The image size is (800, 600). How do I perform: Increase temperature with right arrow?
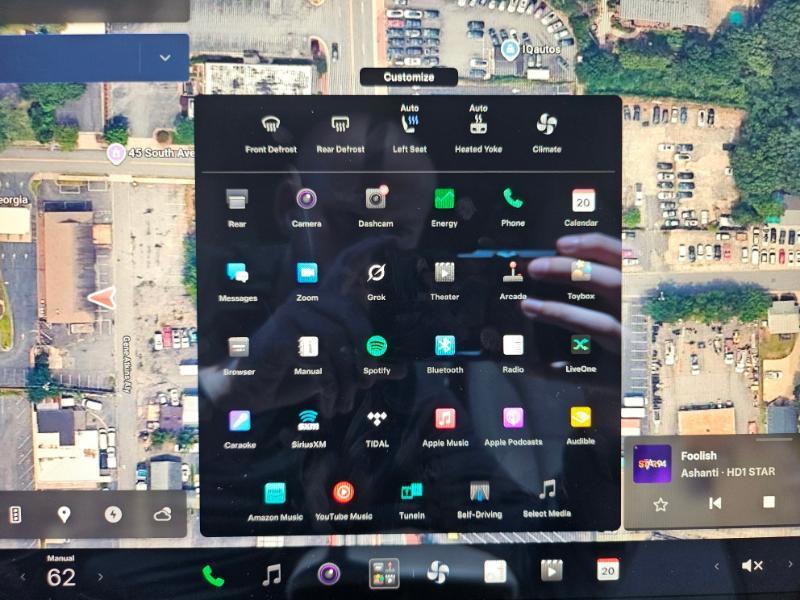(x=100, y=577)
